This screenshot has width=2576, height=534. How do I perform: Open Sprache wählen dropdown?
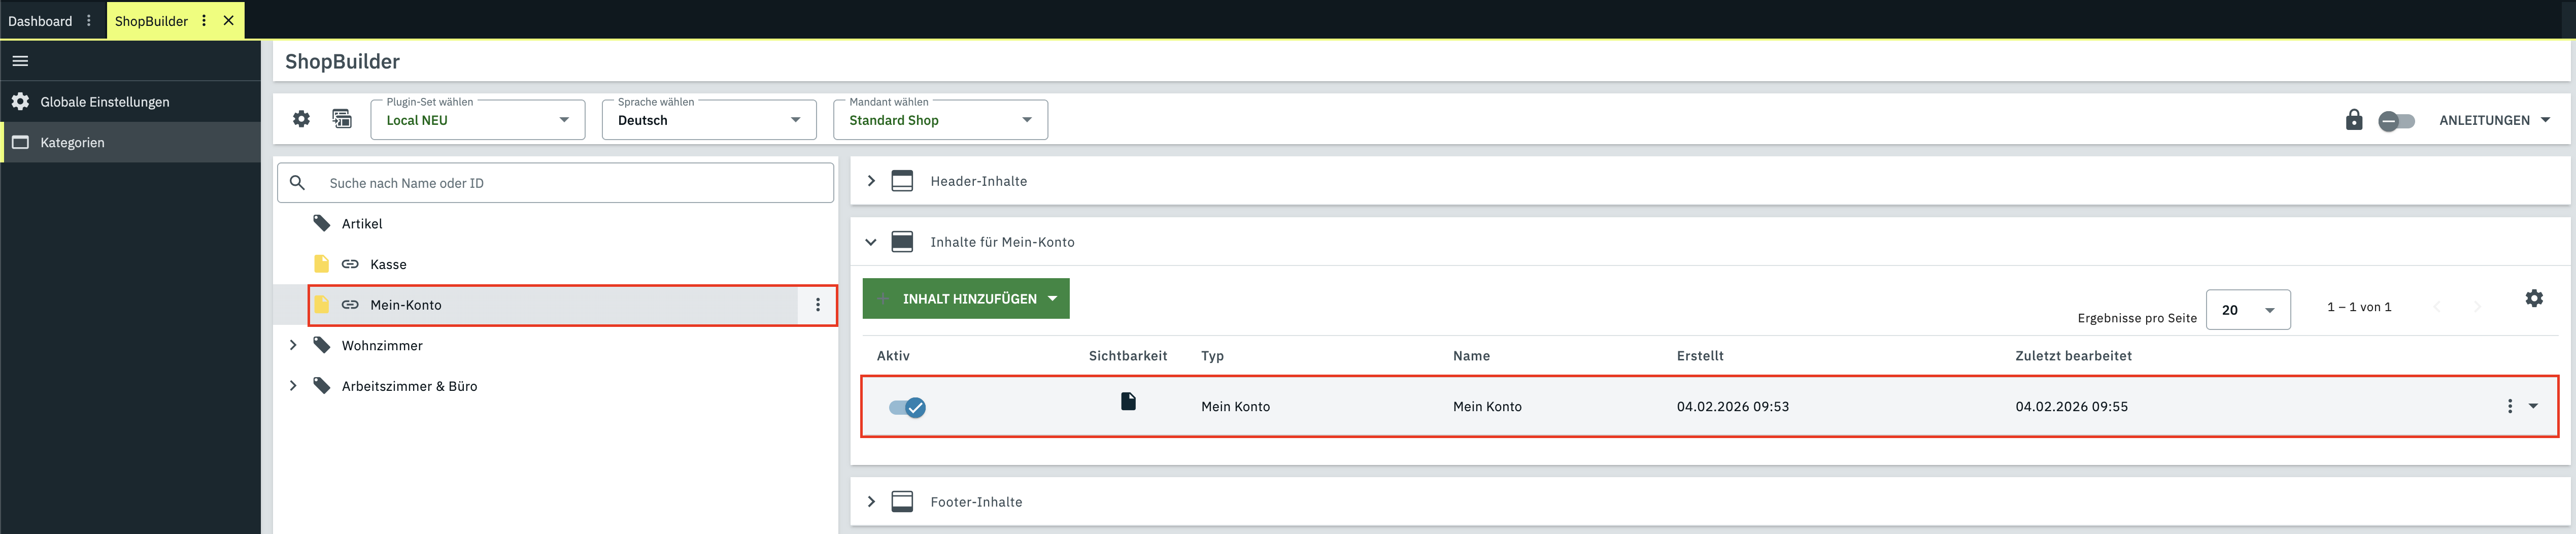pyautogui.click(x=708, y=120)
